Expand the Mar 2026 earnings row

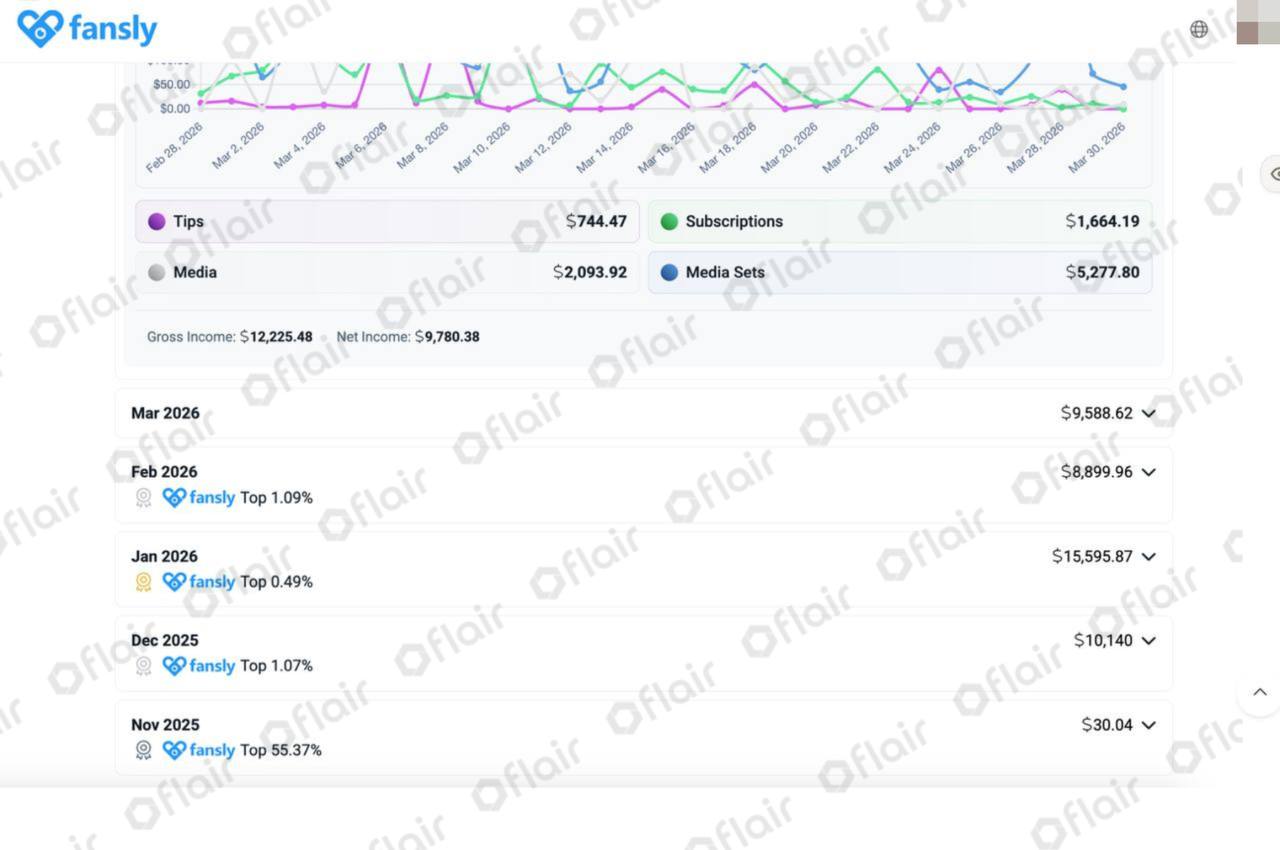coord(643,413)
